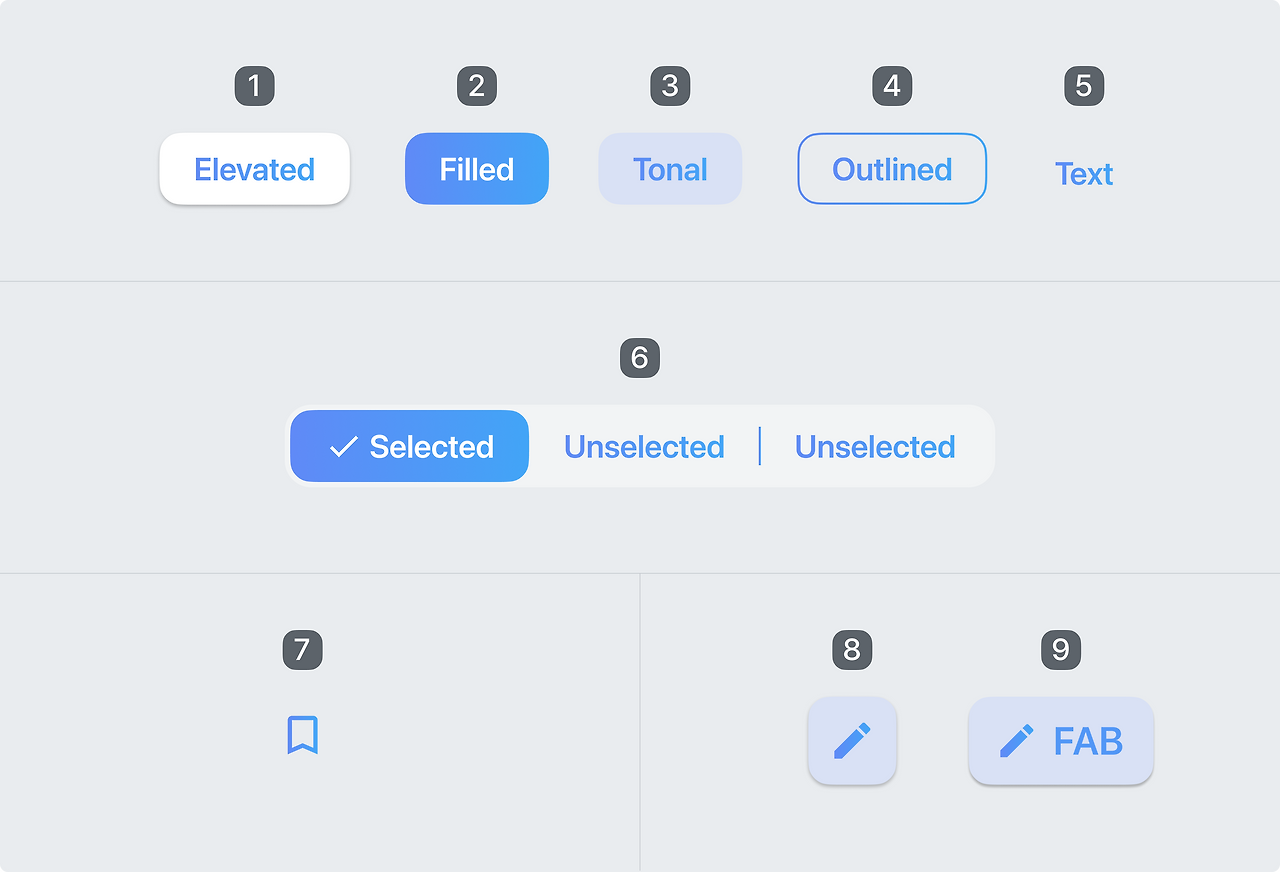Click the Outlined button
Image resolution: width=1280 pixels, height=872 pixels.
(892, 169)
